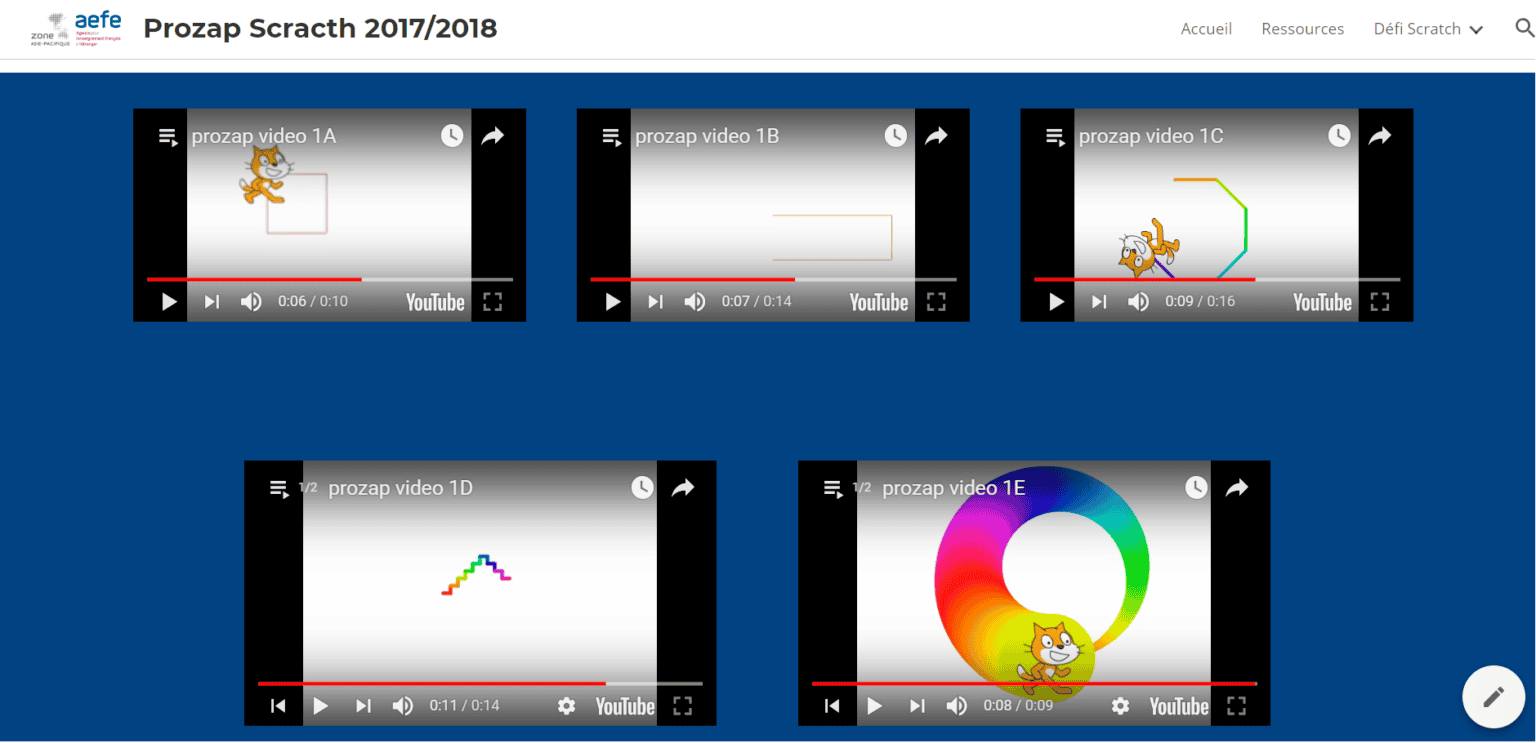Click the edit pencil floating button
The height and width of the screenshot is (743, 1536).
[x=1493, y=697]
